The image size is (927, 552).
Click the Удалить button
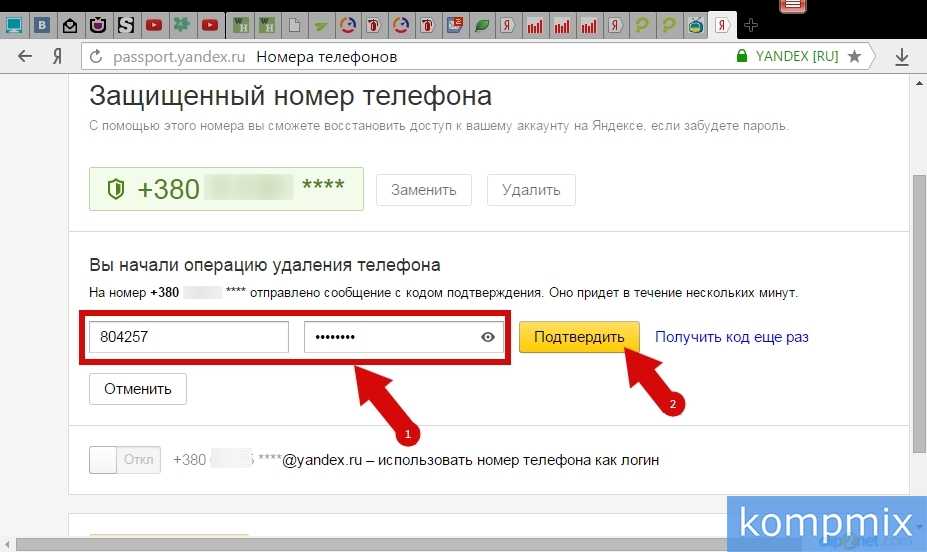click(531, 190)
